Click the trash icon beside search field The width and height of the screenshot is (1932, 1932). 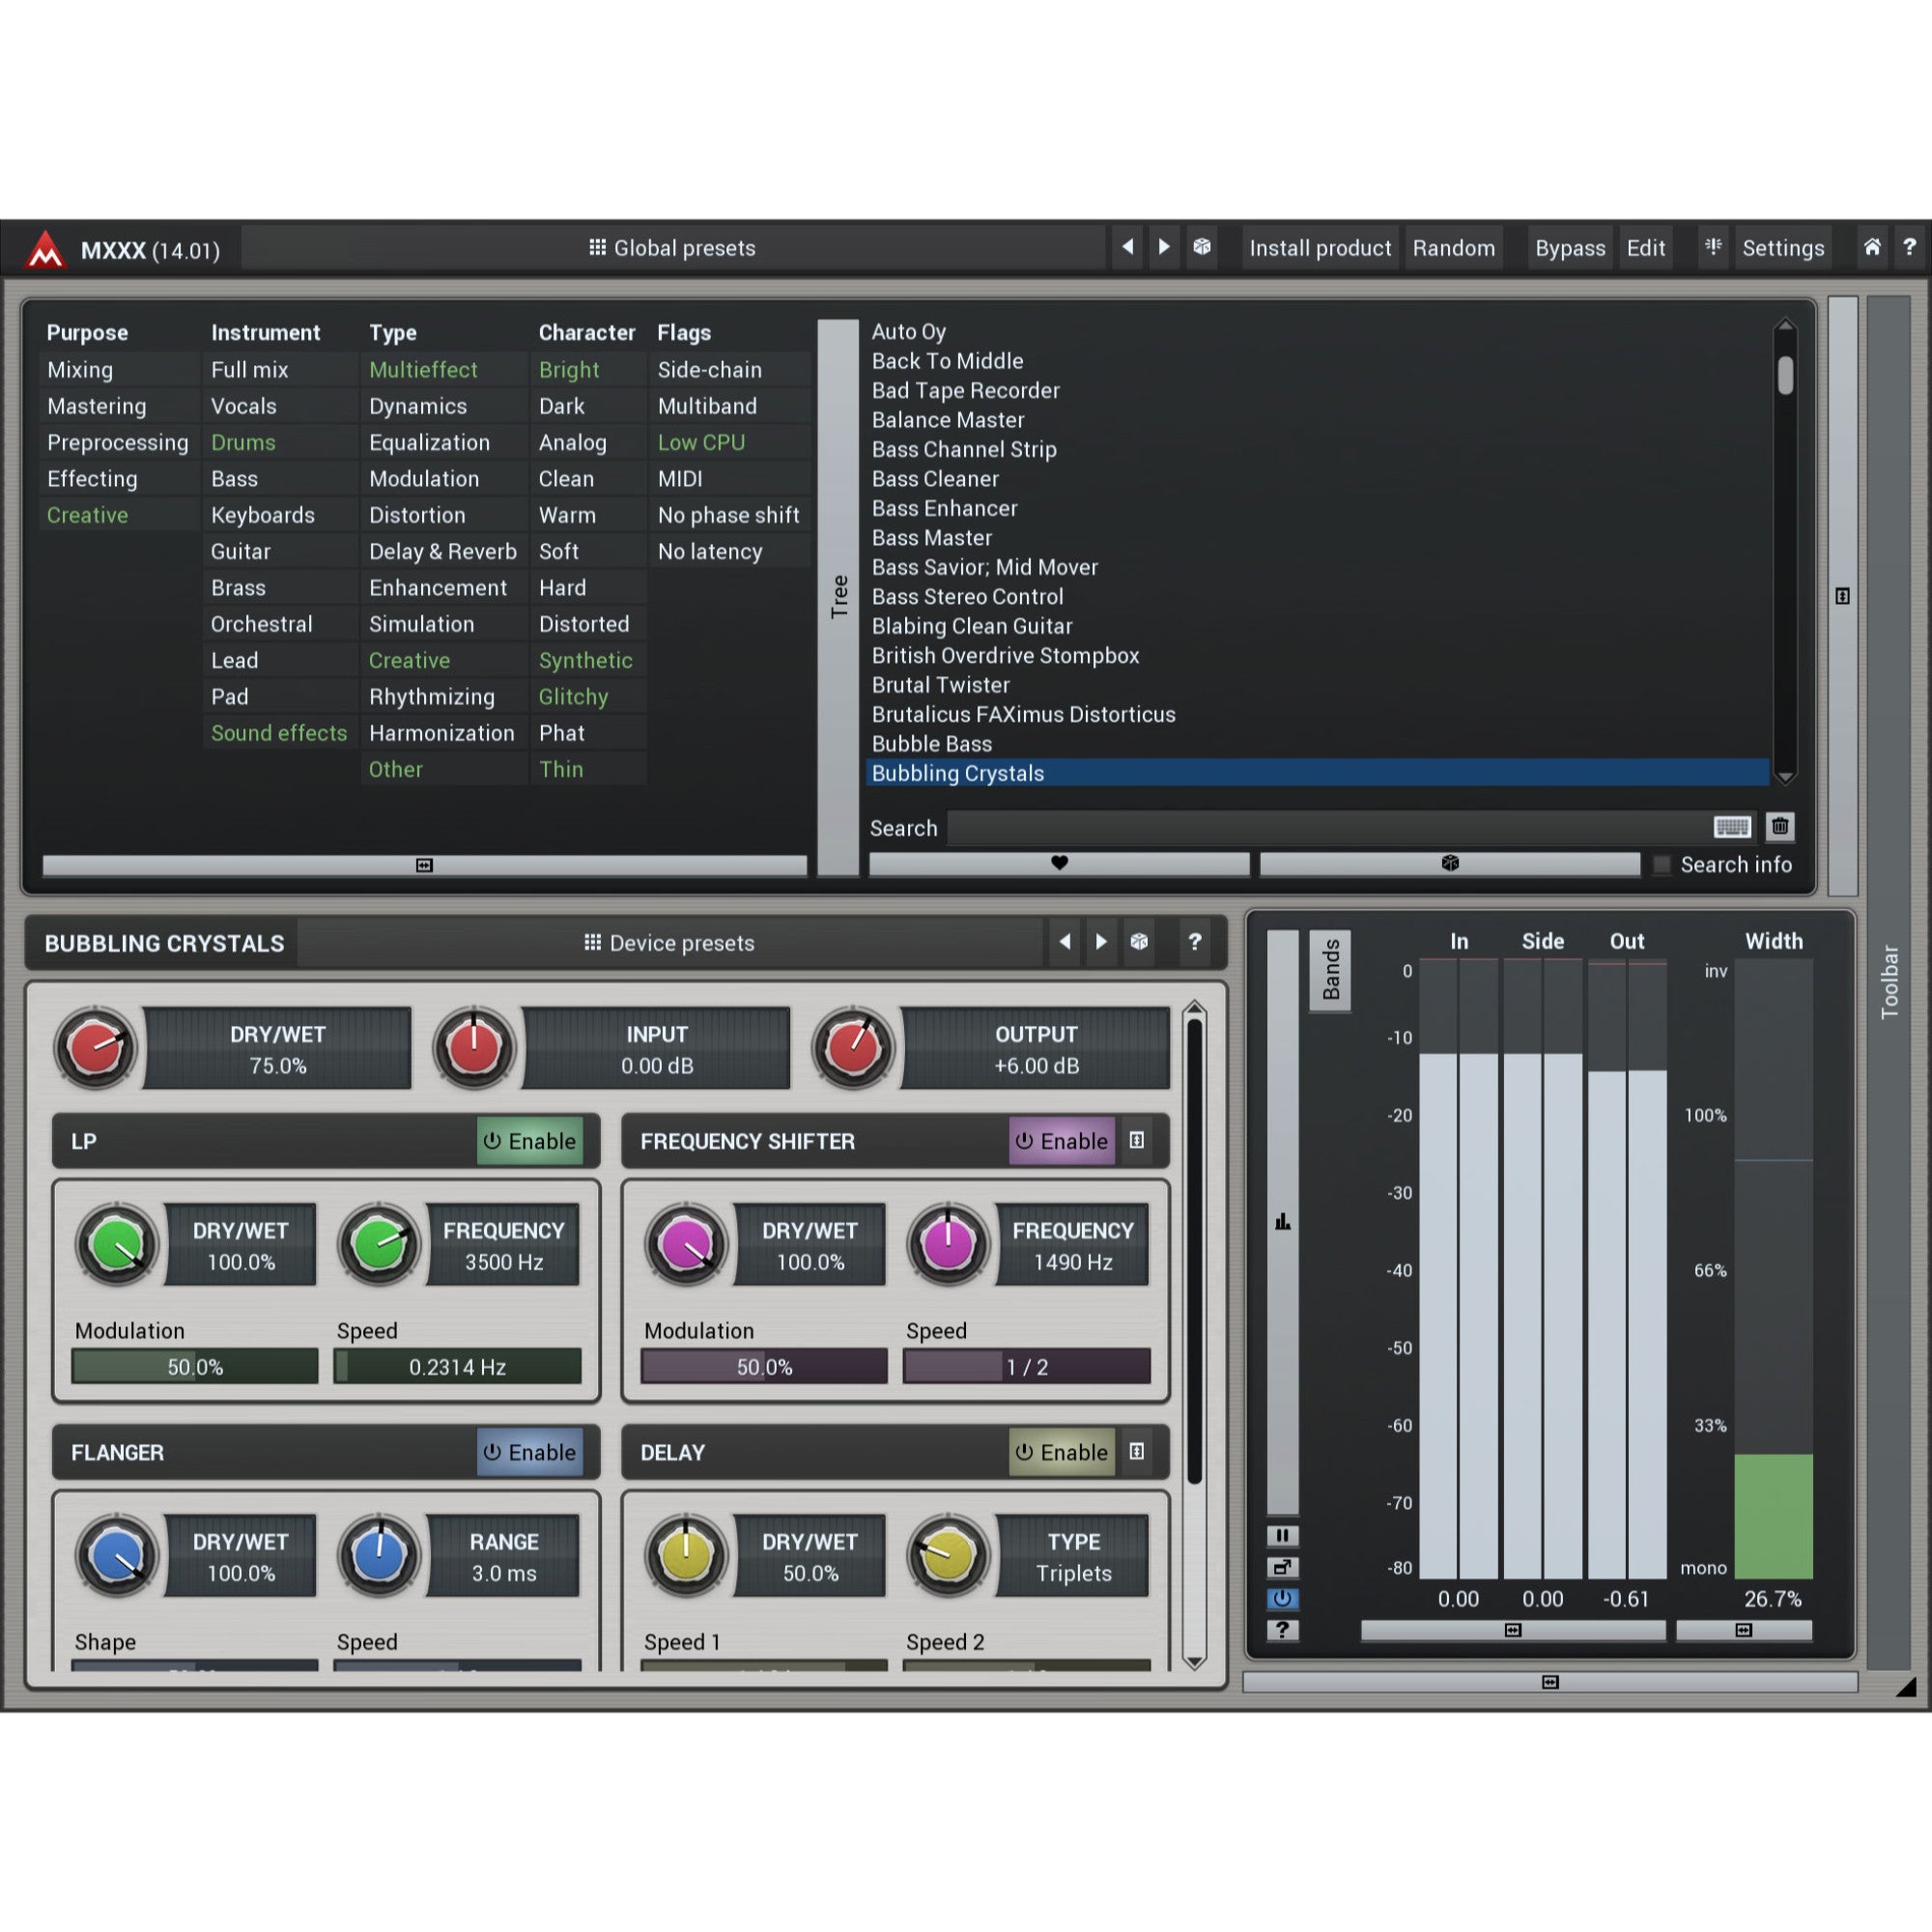pos(1780,827)
